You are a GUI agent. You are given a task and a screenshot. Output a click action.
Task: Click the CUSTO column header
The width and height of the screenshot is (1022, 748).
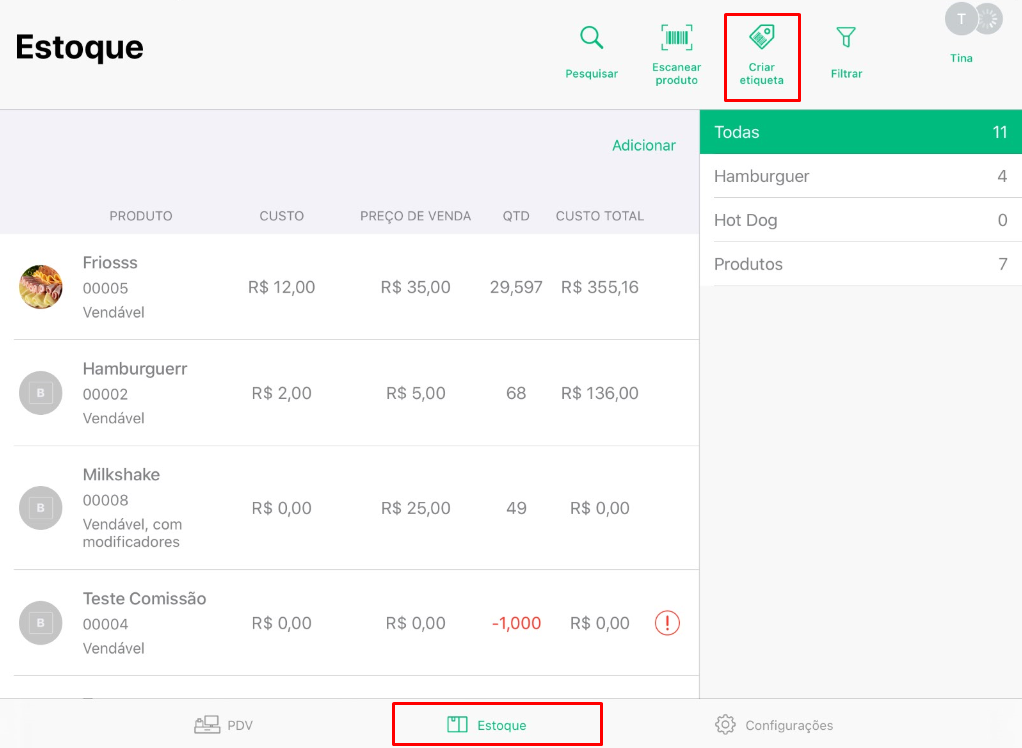(282, 216)
